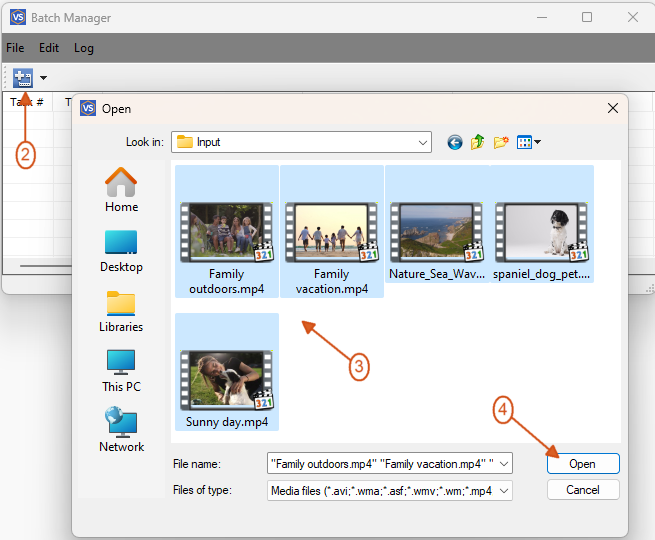Viewport: 655px width, 540px height.
Task: Open the Add task dropdown arrow
Action: [x=43, y=78]
